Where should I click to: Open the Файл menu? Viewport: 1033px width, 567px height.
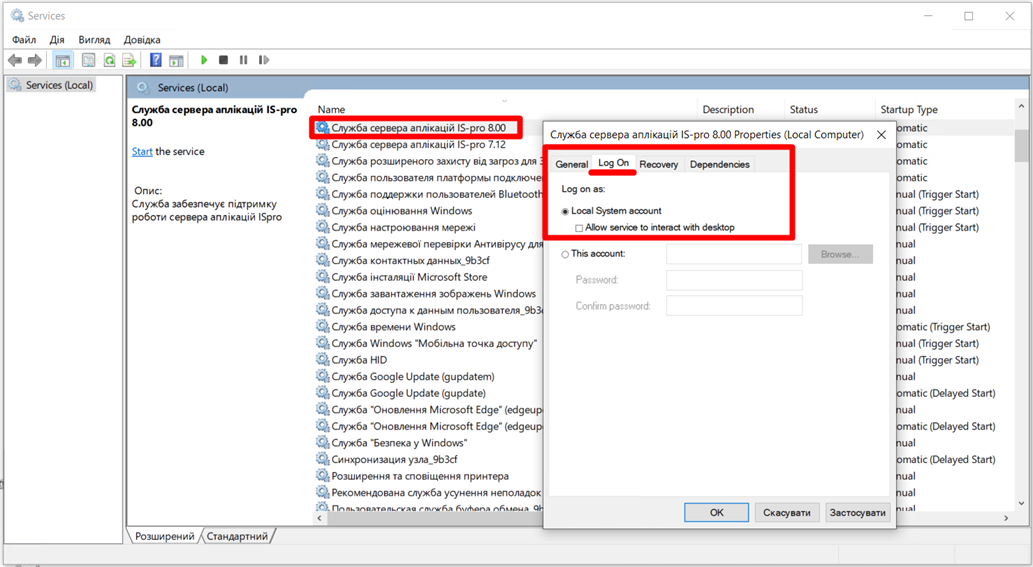(x=24, y=40)
